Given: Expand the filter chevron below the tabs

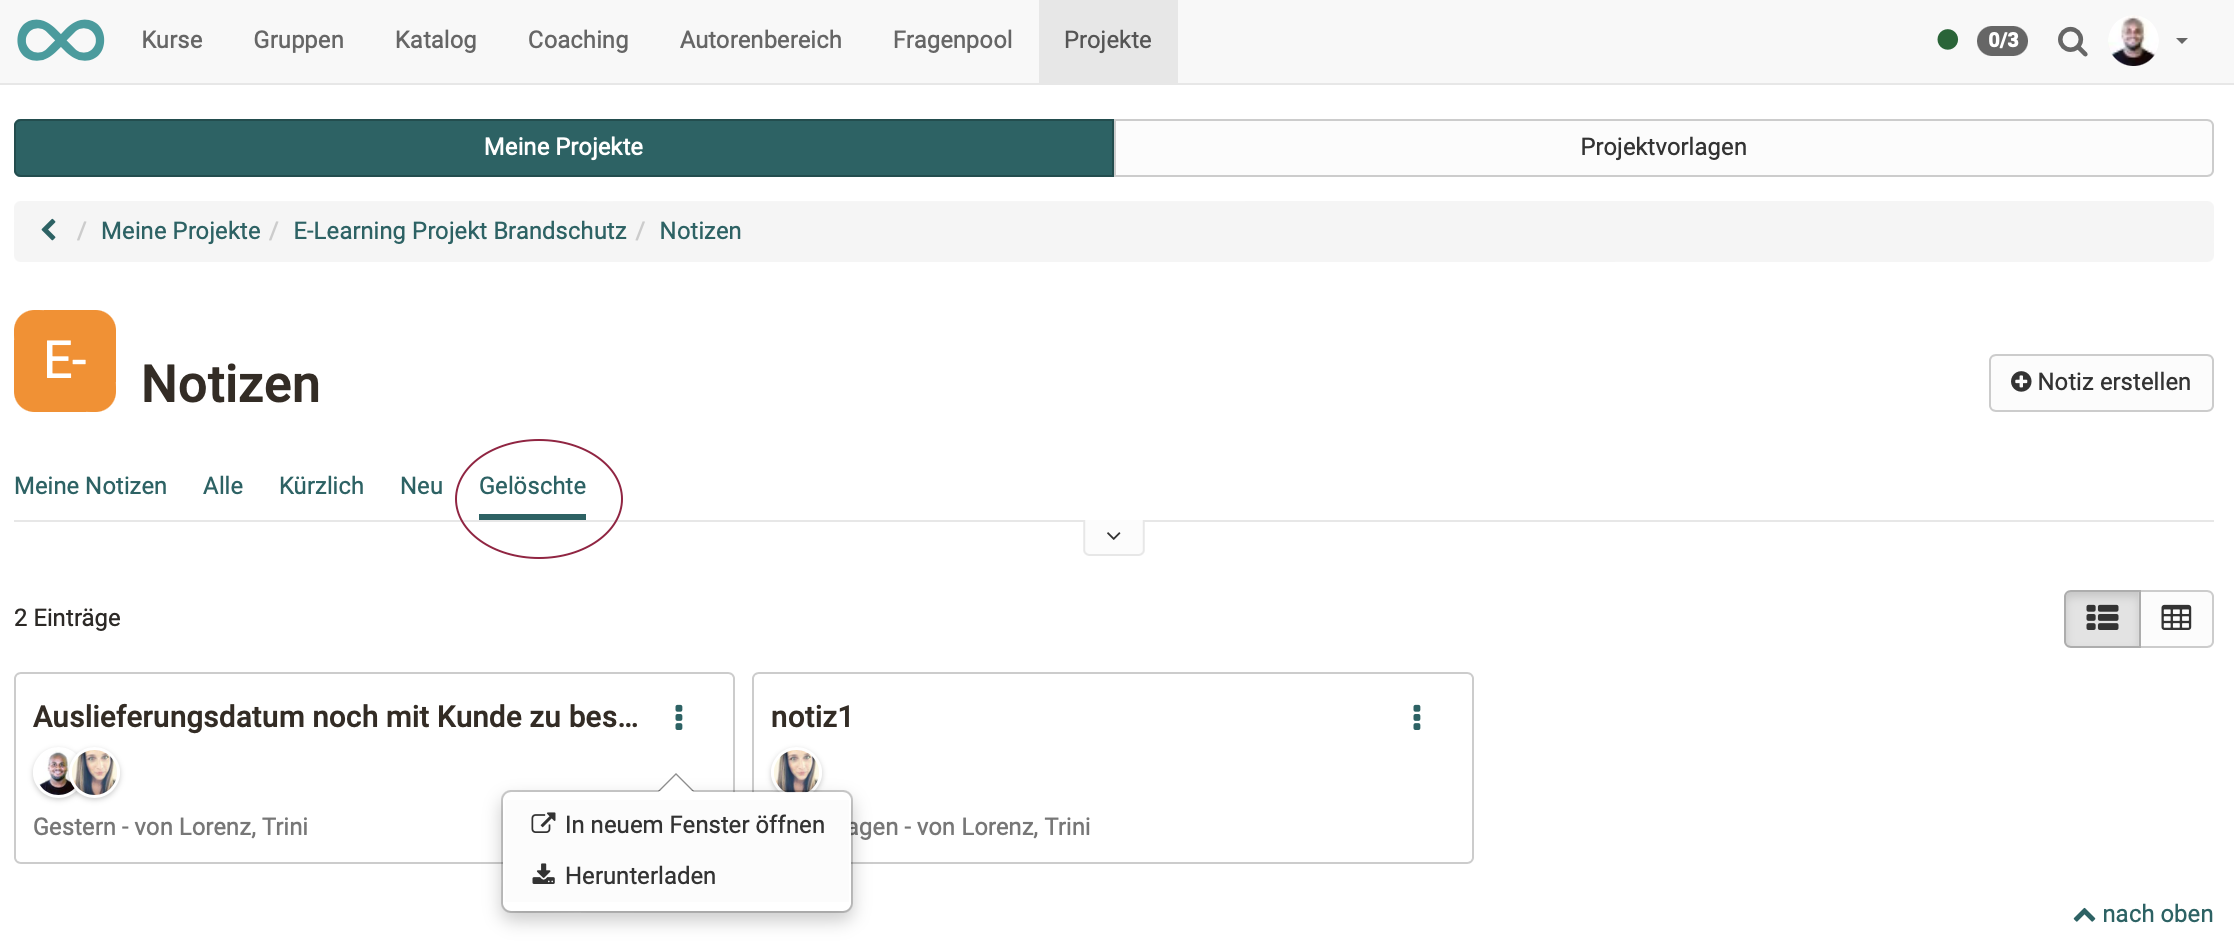Looking at the screenshot, I should [x=1112, y=537].
